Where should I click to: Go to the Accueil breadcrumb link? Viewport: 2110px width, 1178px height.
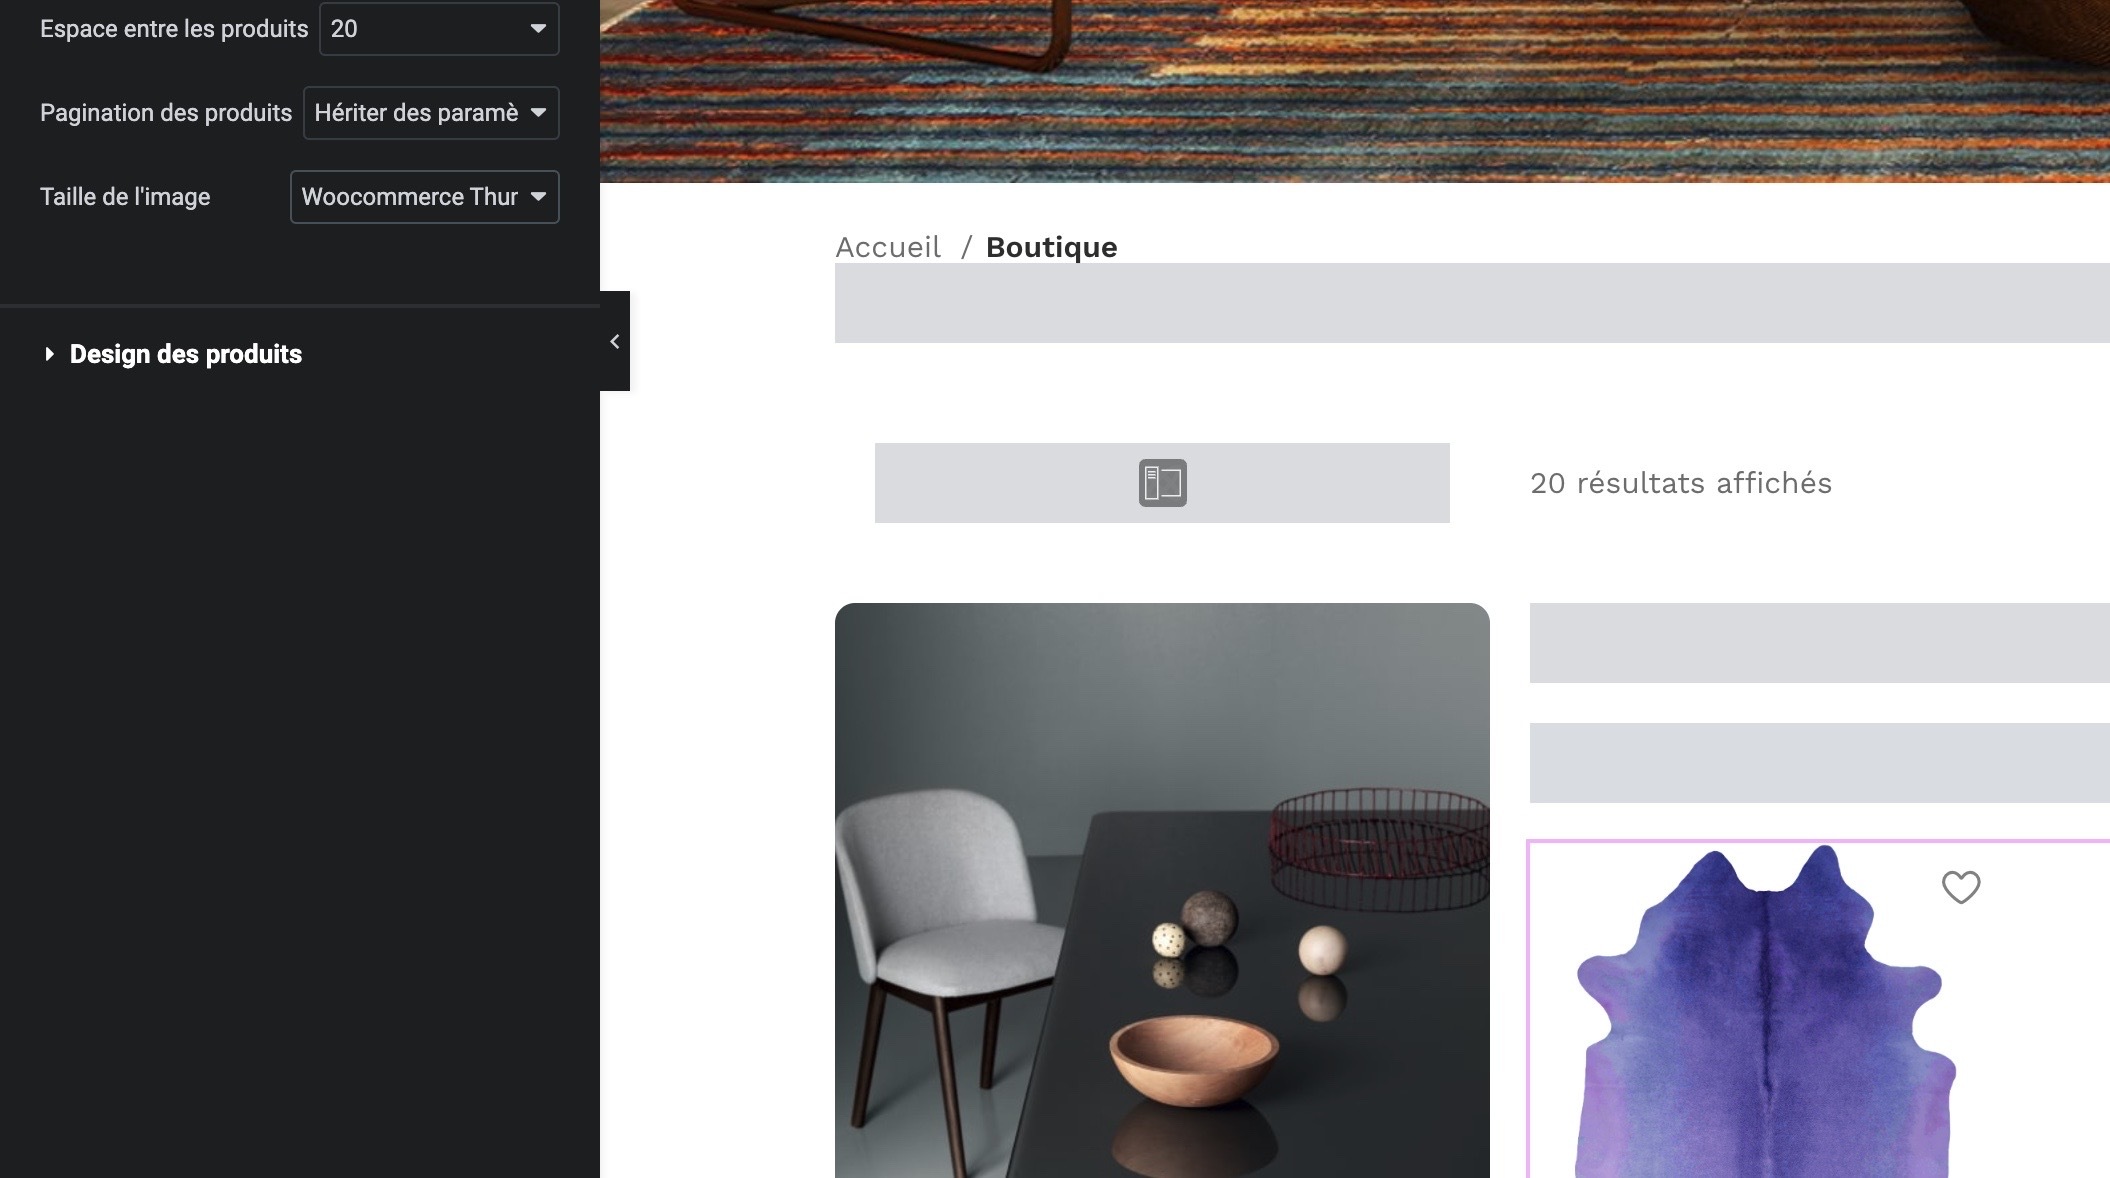point(888,247)
